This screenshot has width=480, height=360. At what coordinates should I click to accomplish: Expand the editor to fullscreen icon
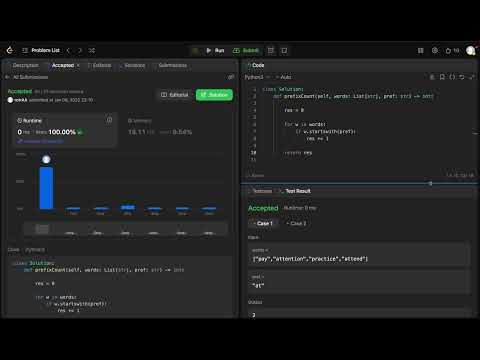[x=471, y=77]
